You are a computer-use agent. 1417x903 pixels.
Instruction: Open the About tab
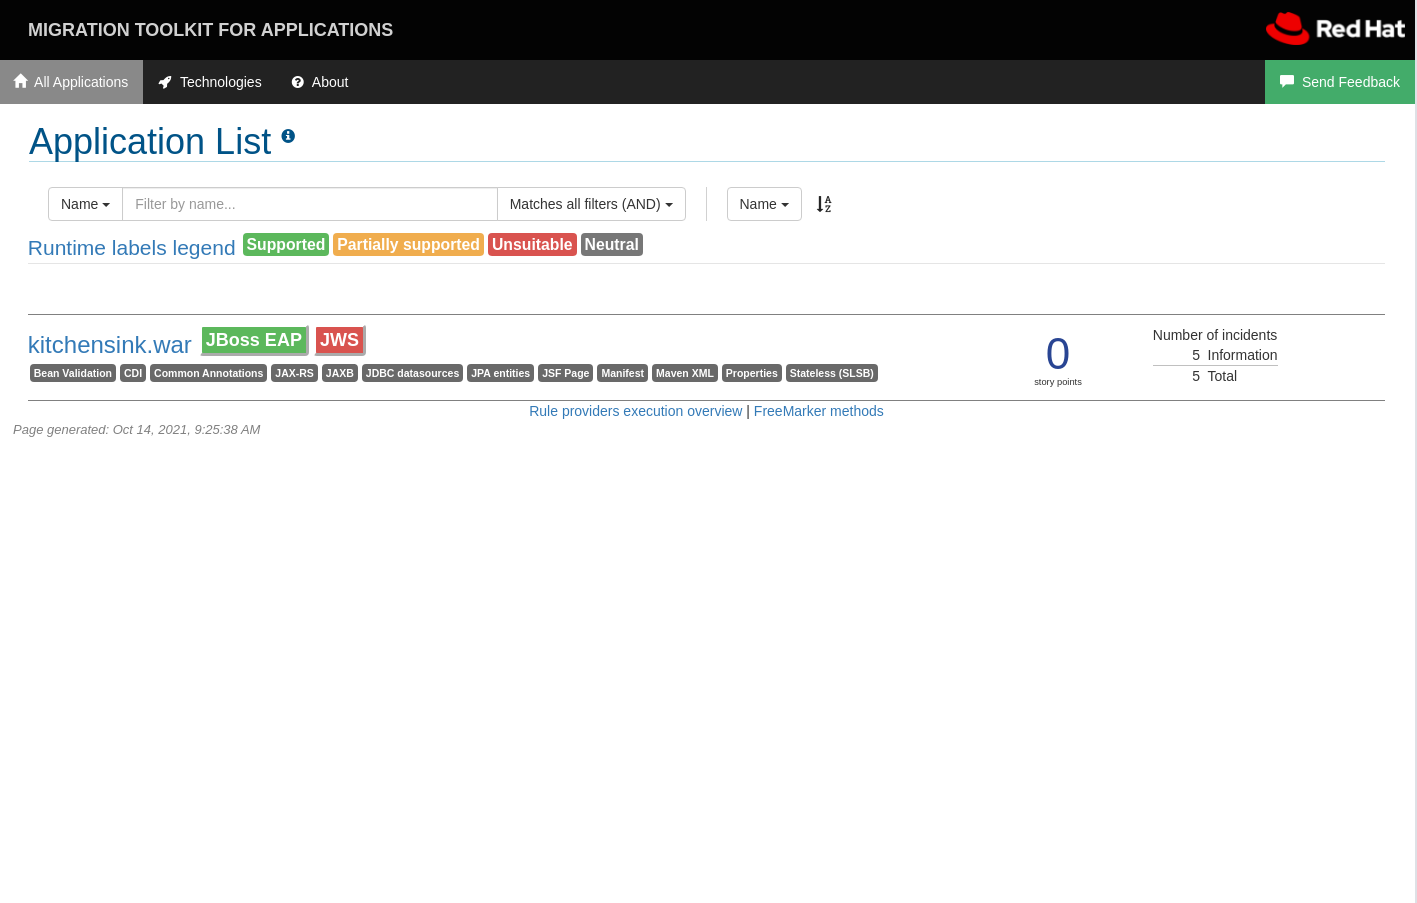(320, 82)
